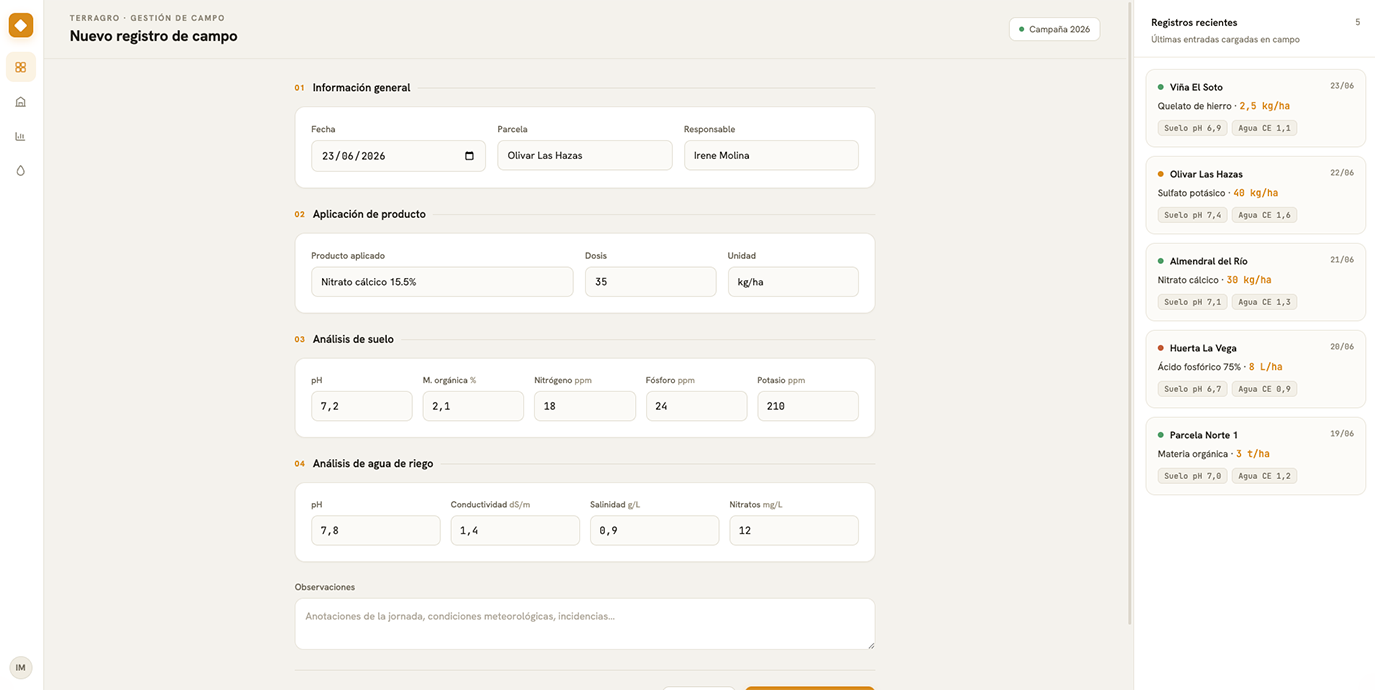Viewport: 1375px width, 690px height.
Task: Click the Campaña 2026 button
Action: coord(1054,29)
